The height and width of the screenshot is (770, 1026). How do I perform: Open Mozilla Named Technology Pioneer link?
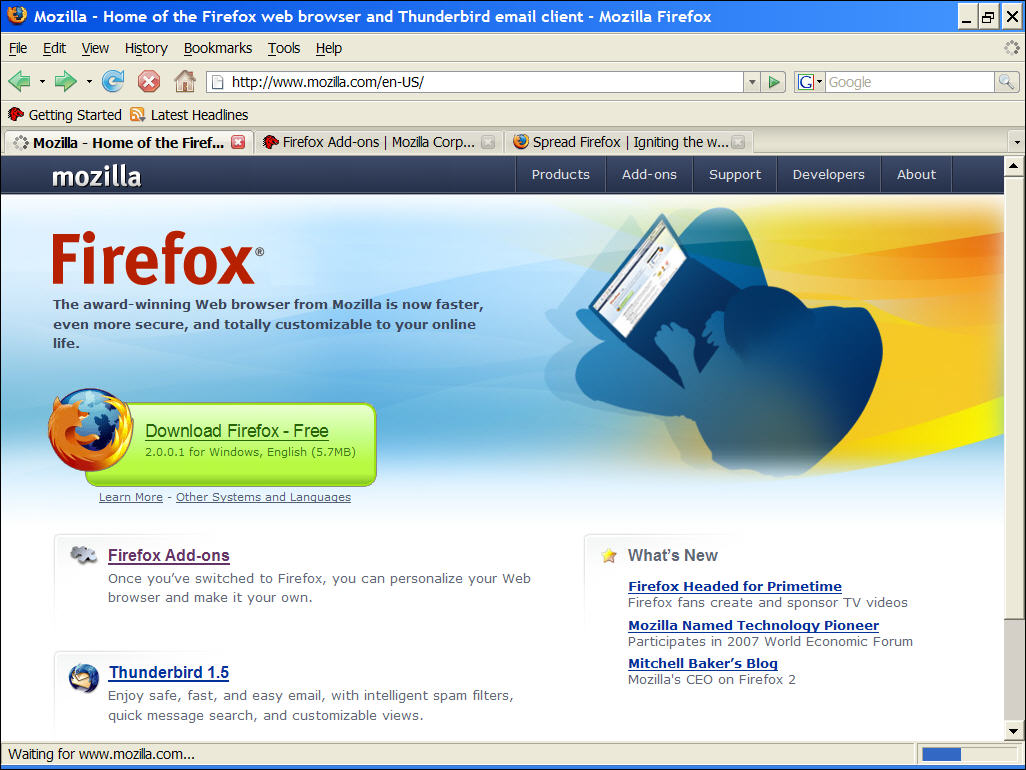(x=753, y=625)
